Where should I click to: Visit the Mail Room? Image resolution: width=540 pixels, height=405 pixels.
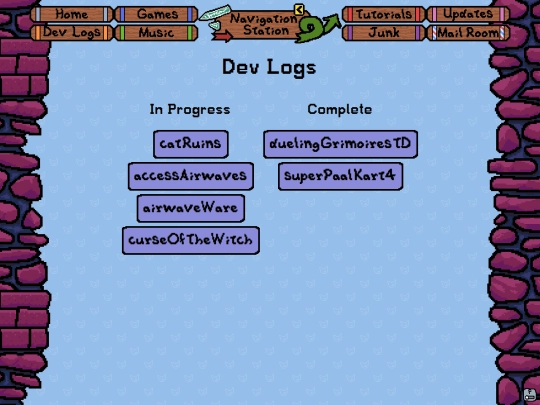(468, 33)
